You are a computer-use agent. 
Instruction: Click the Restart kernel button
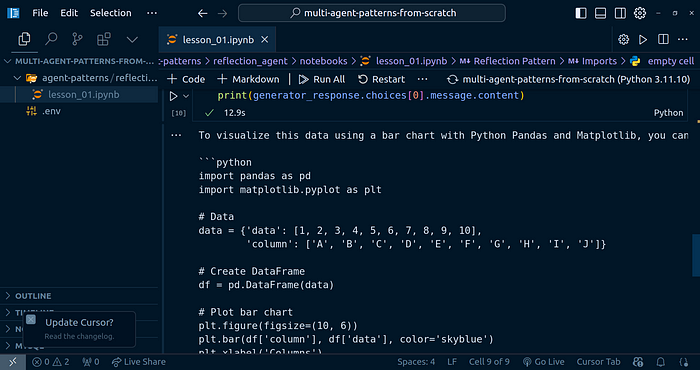pyautogui.click(x=382, y=79)
